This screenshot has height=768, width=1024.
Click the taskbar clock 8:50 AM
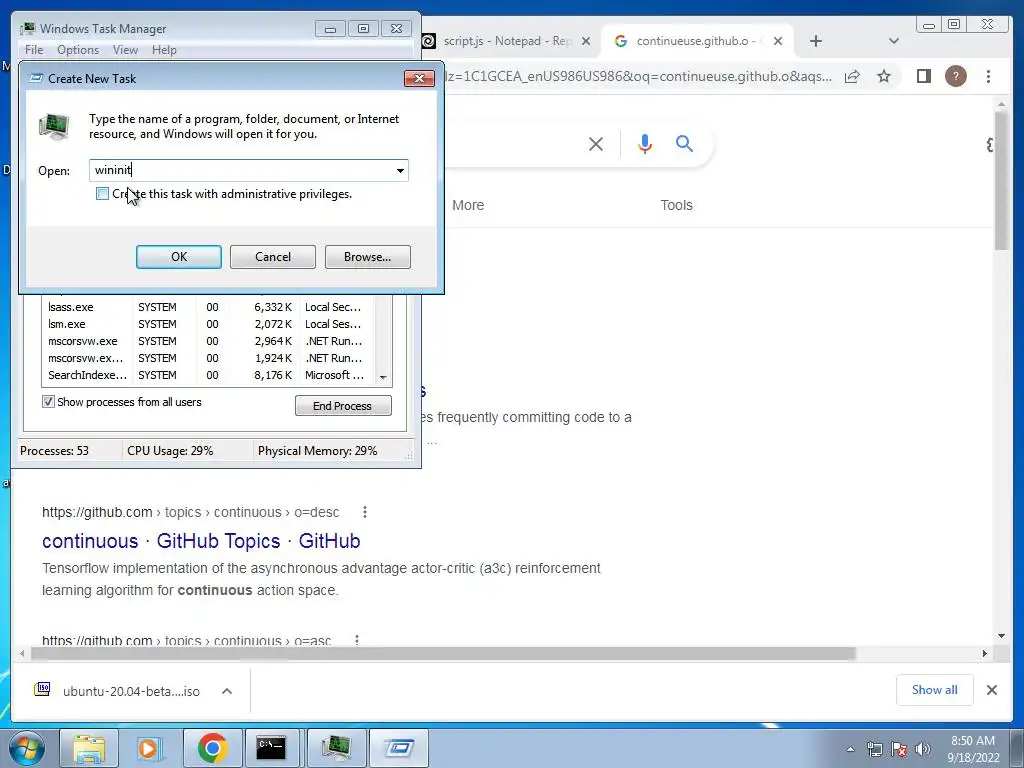973,741
